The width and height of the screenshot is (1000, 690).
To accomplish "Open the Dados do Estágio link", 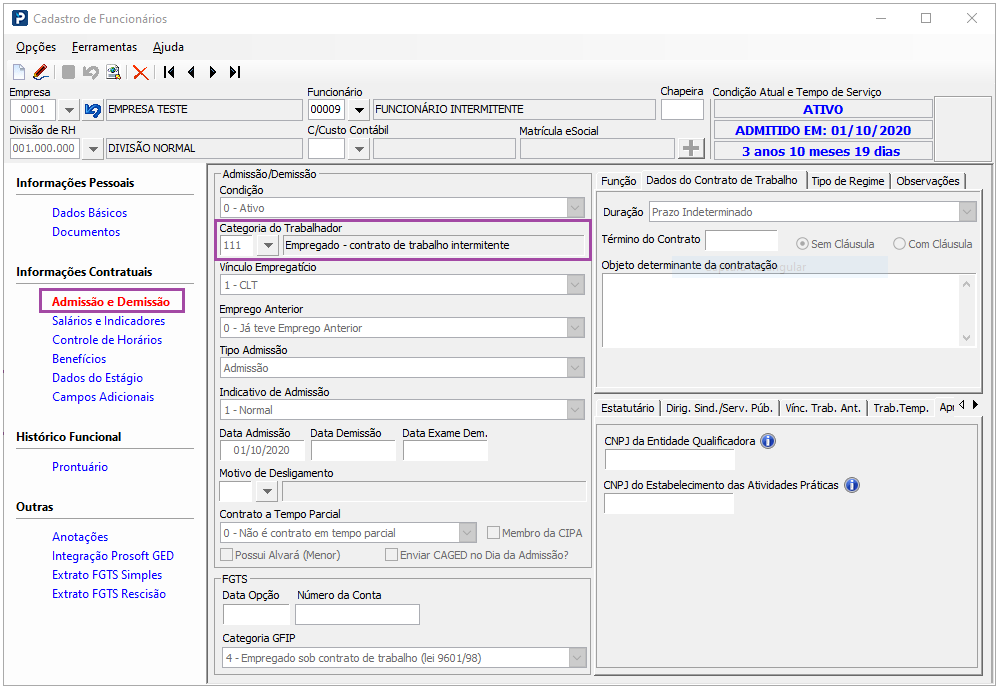I will pyautogui.click(x=98, y=378).
